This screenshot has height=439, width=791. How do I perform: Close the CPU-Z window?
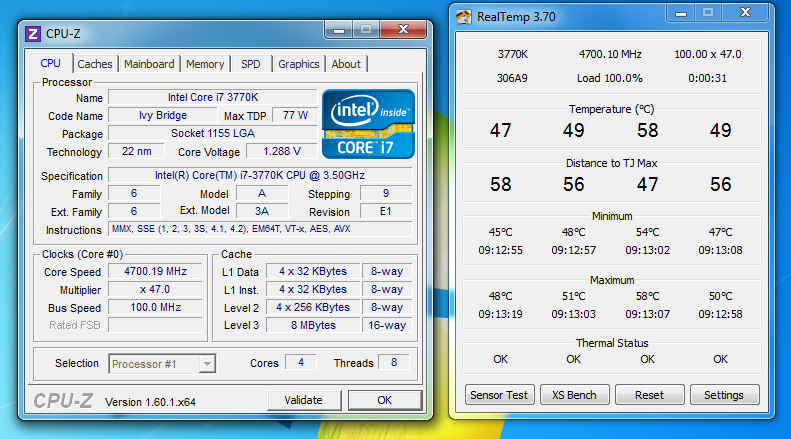click(404, 30)
